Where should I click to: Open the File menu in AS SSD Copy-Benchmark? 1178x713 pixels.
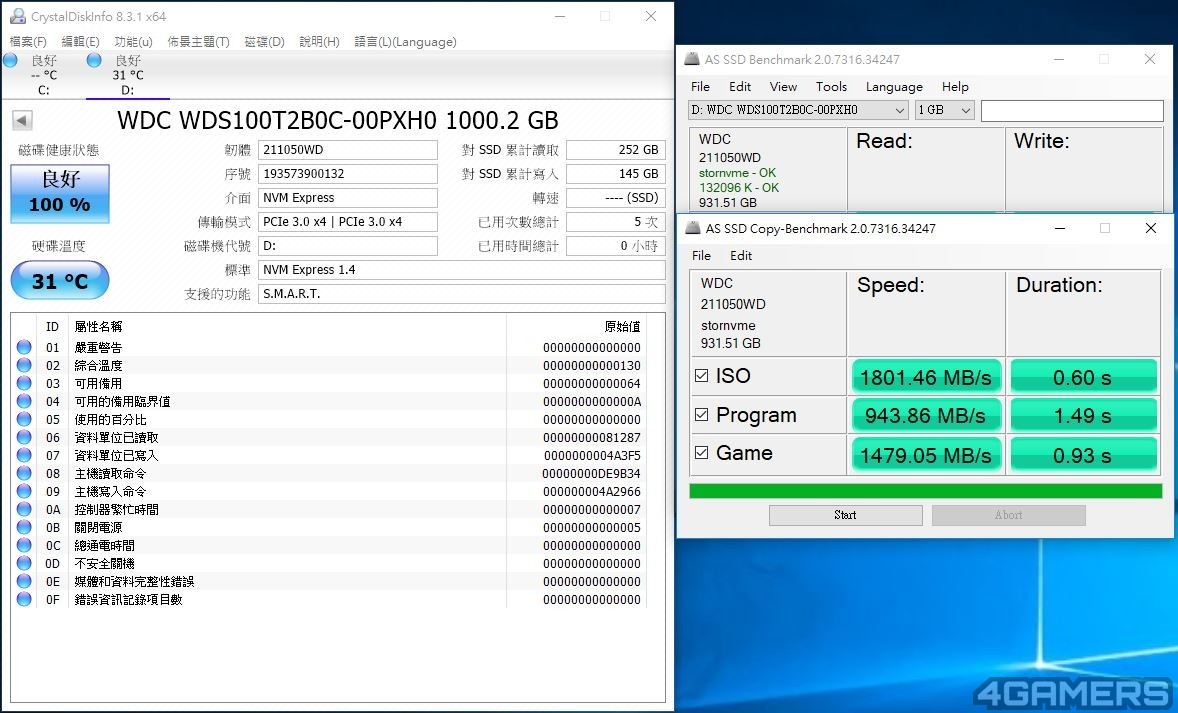(x=702, y=255)
